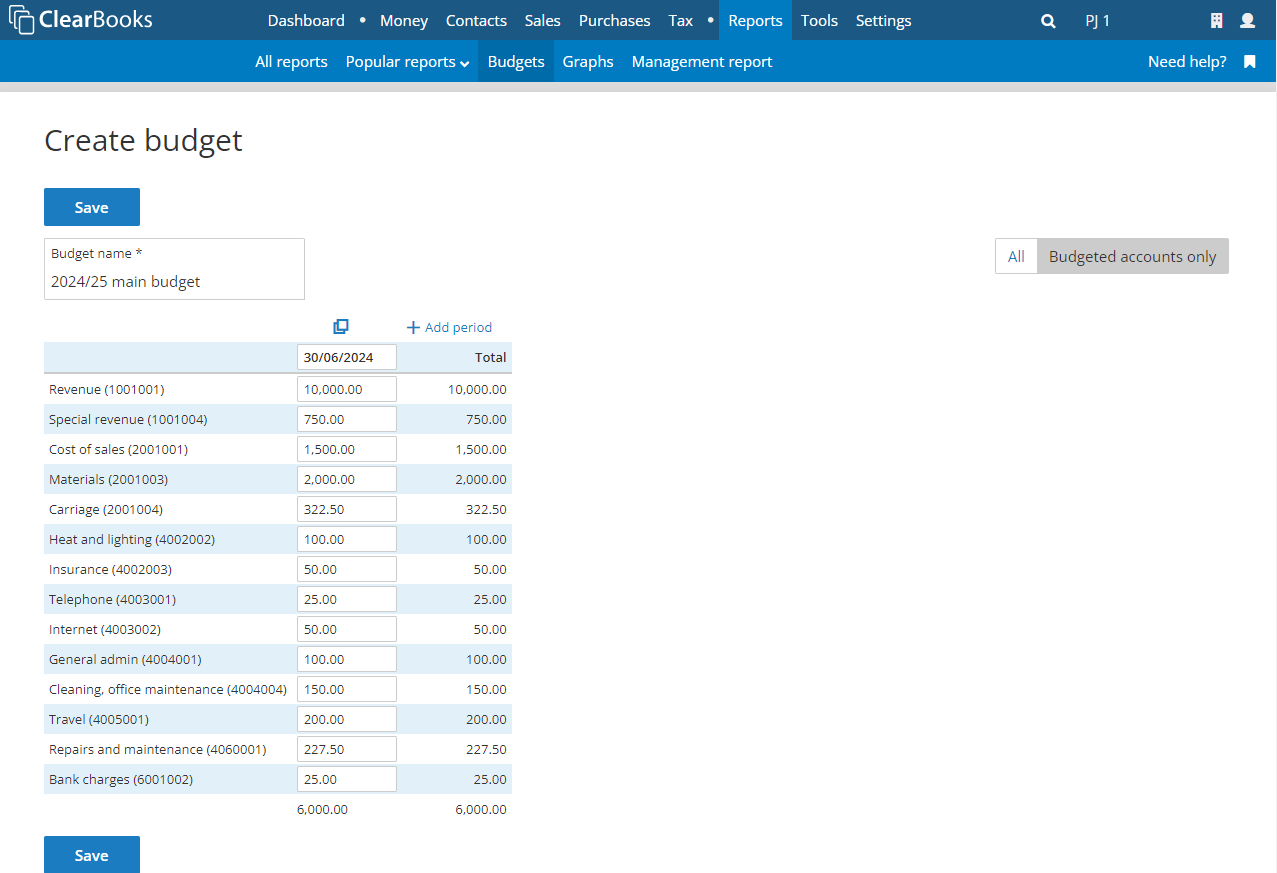The image size is (1277, 873).
Task: Click the ClearBooks logo
Action: pyautogui.click(x=81, y=19)
